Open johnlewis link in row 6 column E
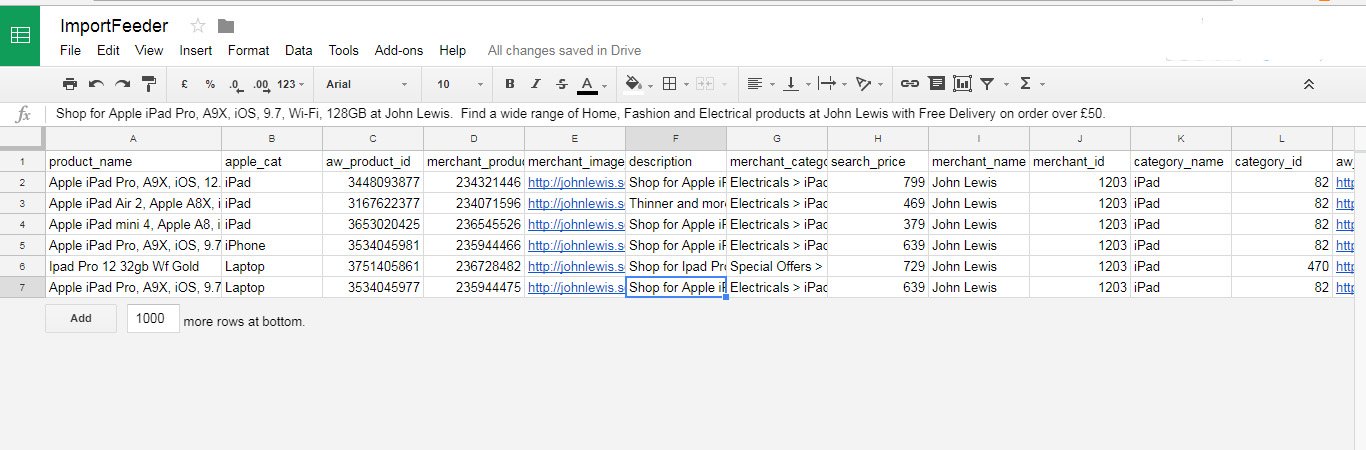The width and height of the screenshot is (1366, 450). (576, 266)
